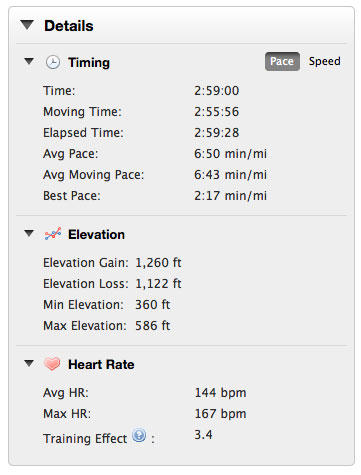The width and height of the screenshot is (361, 475).
Task: Select the Elevation Gain value 1,260 ft
Action: (x=158, y=263)
